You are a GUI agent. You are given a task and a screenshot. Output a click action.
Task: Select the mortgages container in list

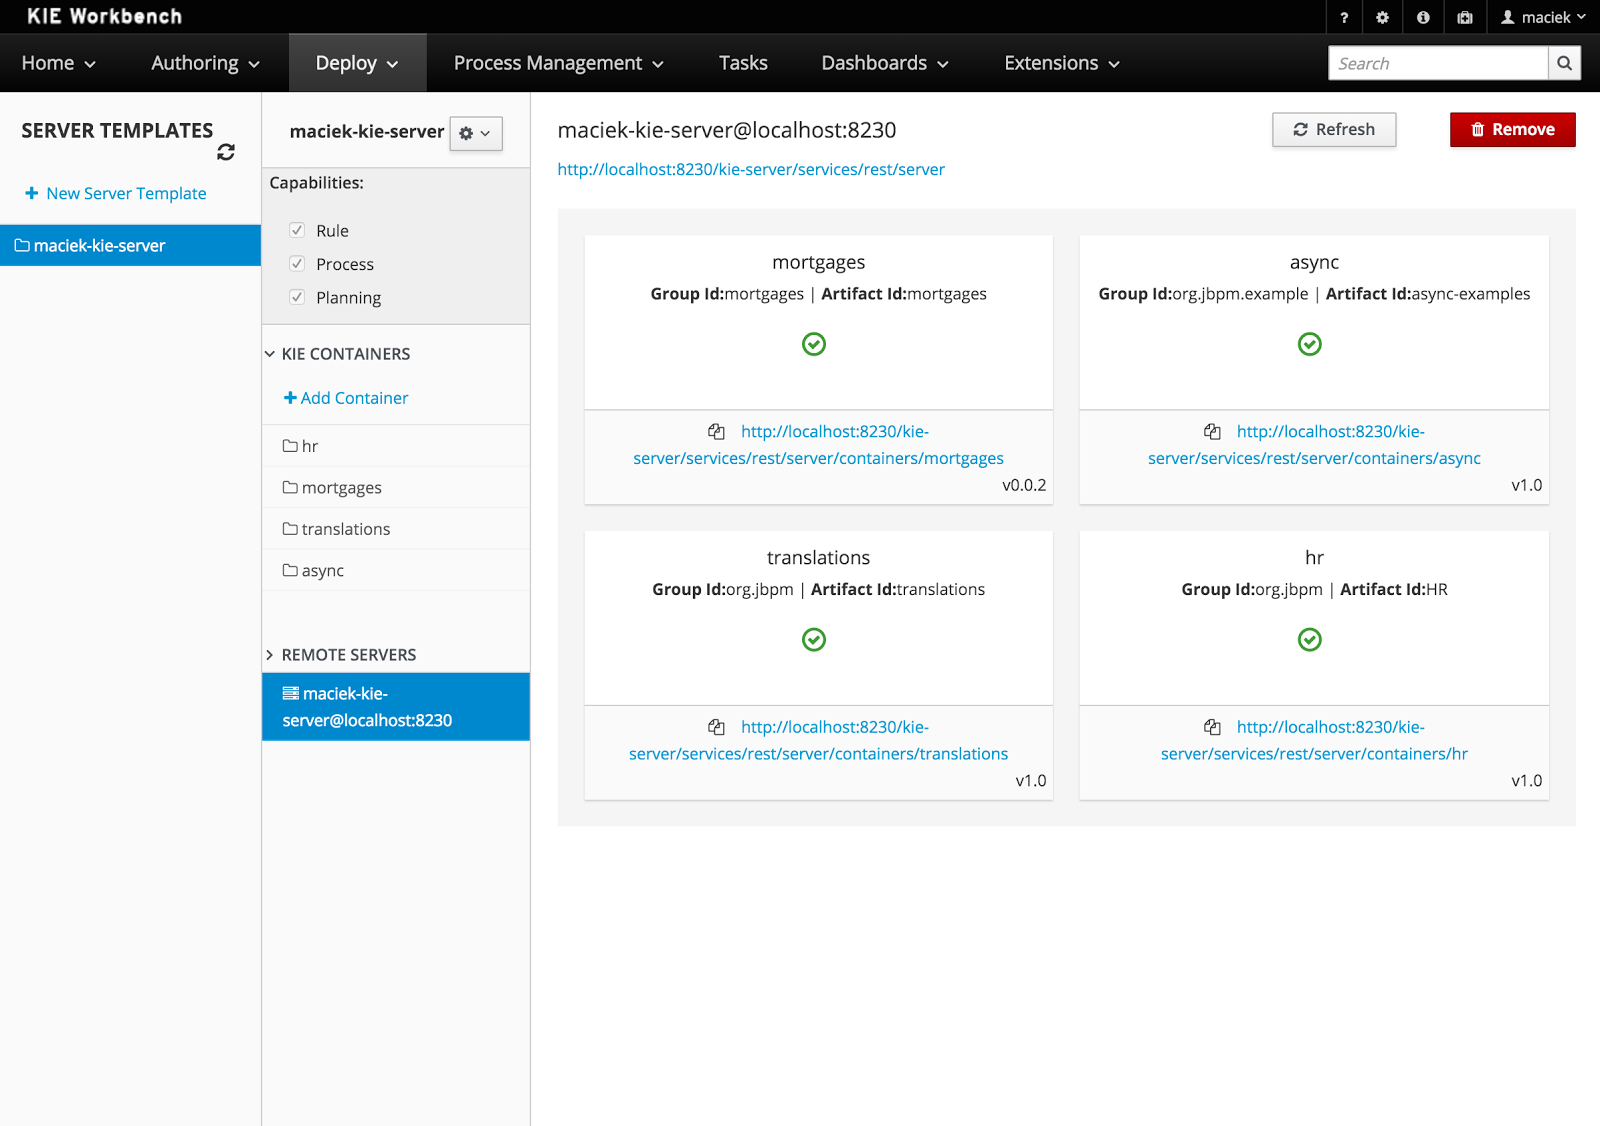pyautogui.click(x=396, y=487)
